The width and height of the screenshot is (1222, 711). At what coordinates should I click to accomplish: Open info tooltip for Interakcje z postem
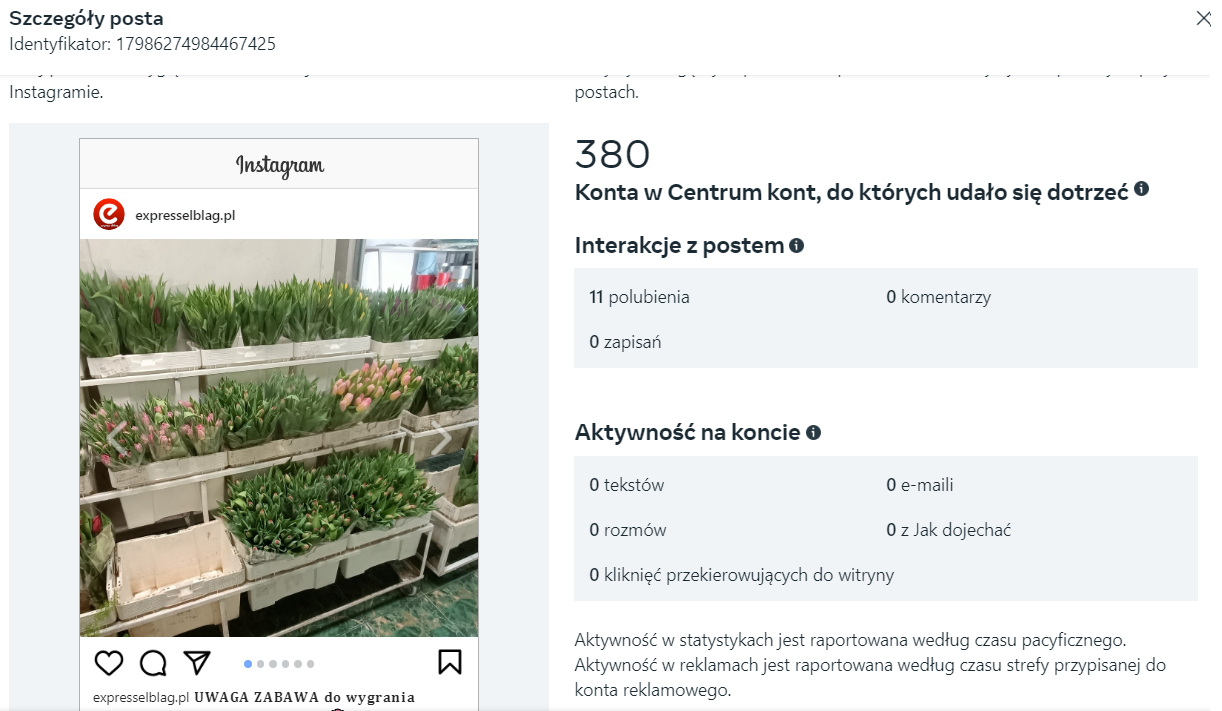796,245
